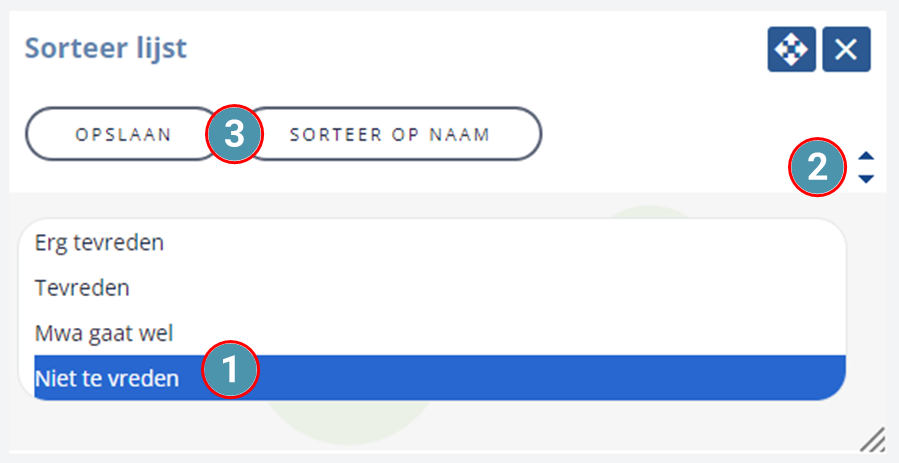Move selected item up with the up arrow
The width and height of the screenshot is (899, 463).
coord(866,156)
